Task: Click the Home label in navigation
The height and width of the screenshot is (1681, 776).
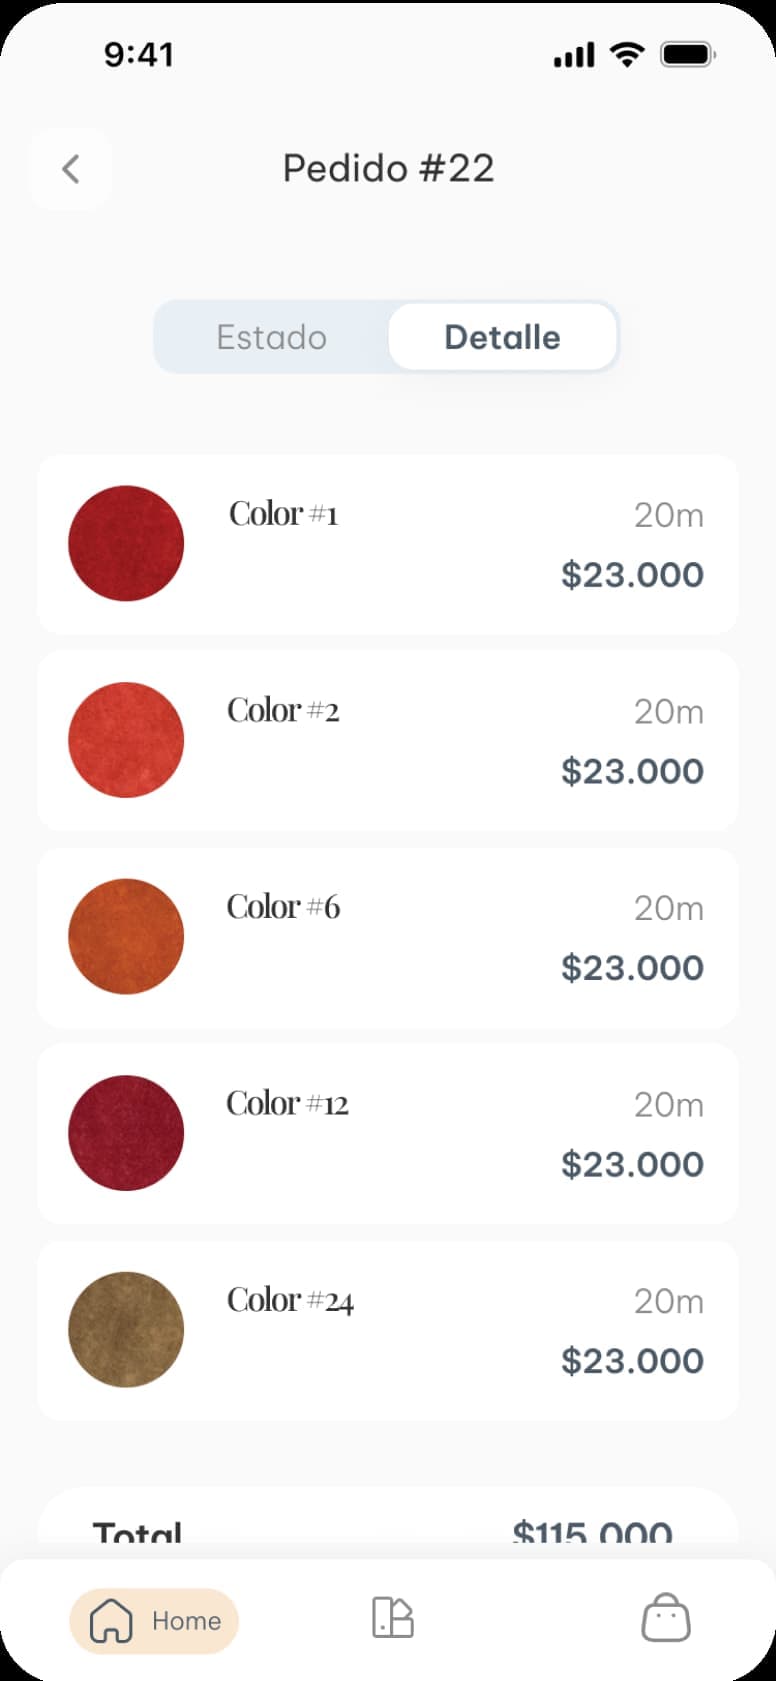Action: tap(186, 1620)
